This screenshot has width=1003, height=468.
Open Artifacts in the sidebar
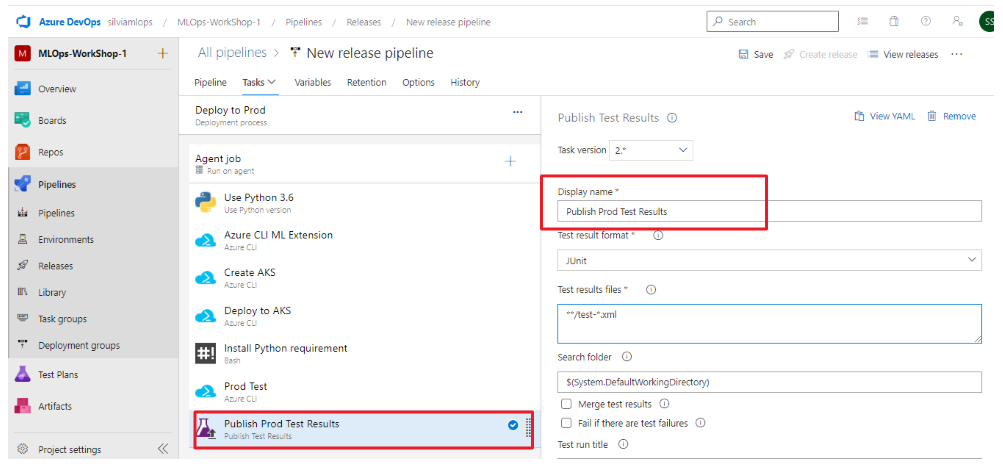54,407
